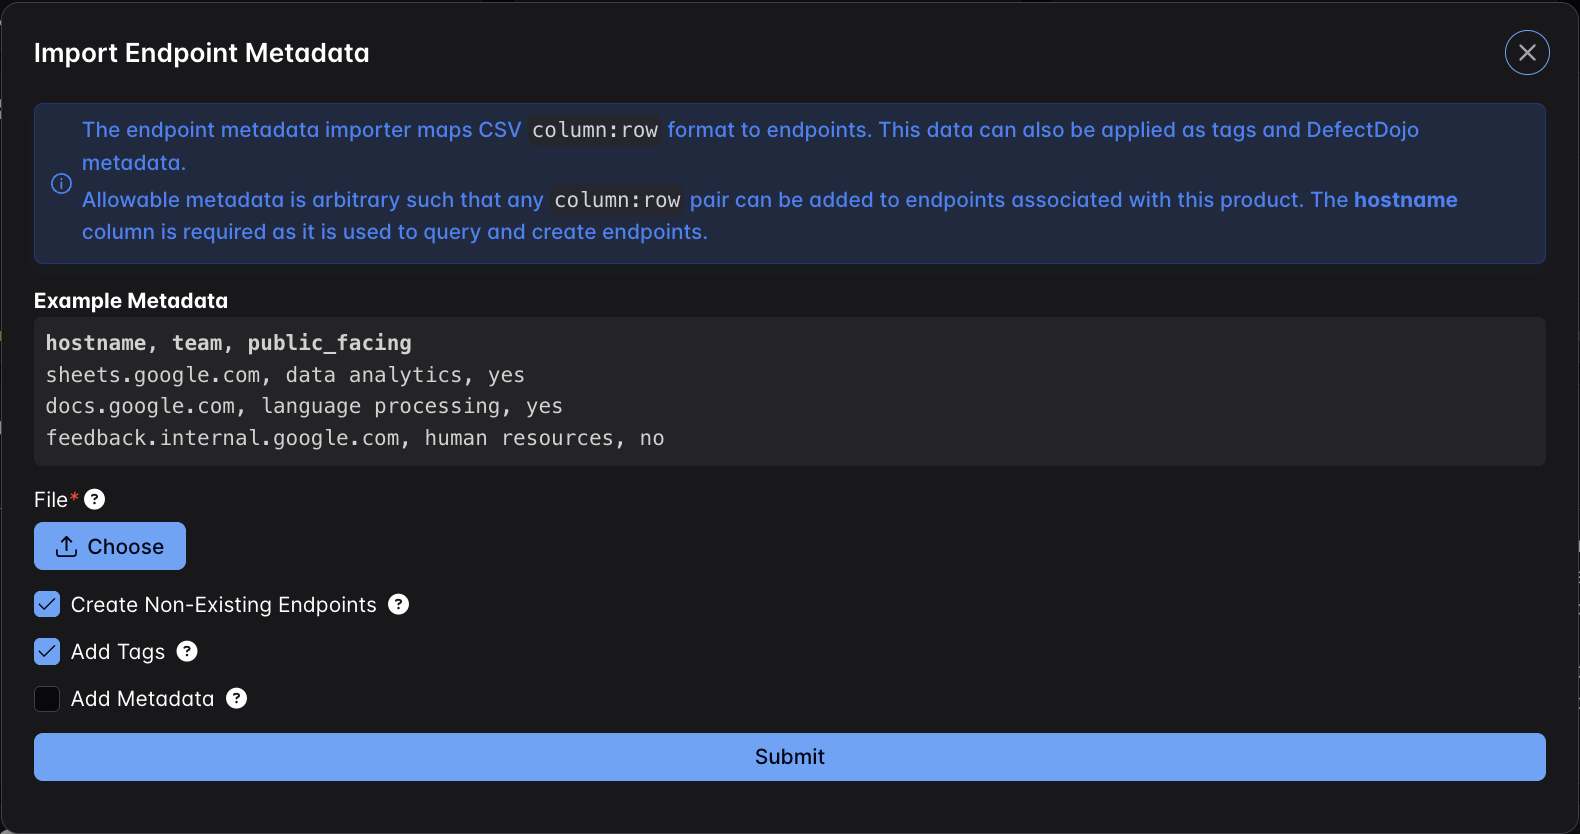Click the bold hostname word in the banner

pos(1405,200)
